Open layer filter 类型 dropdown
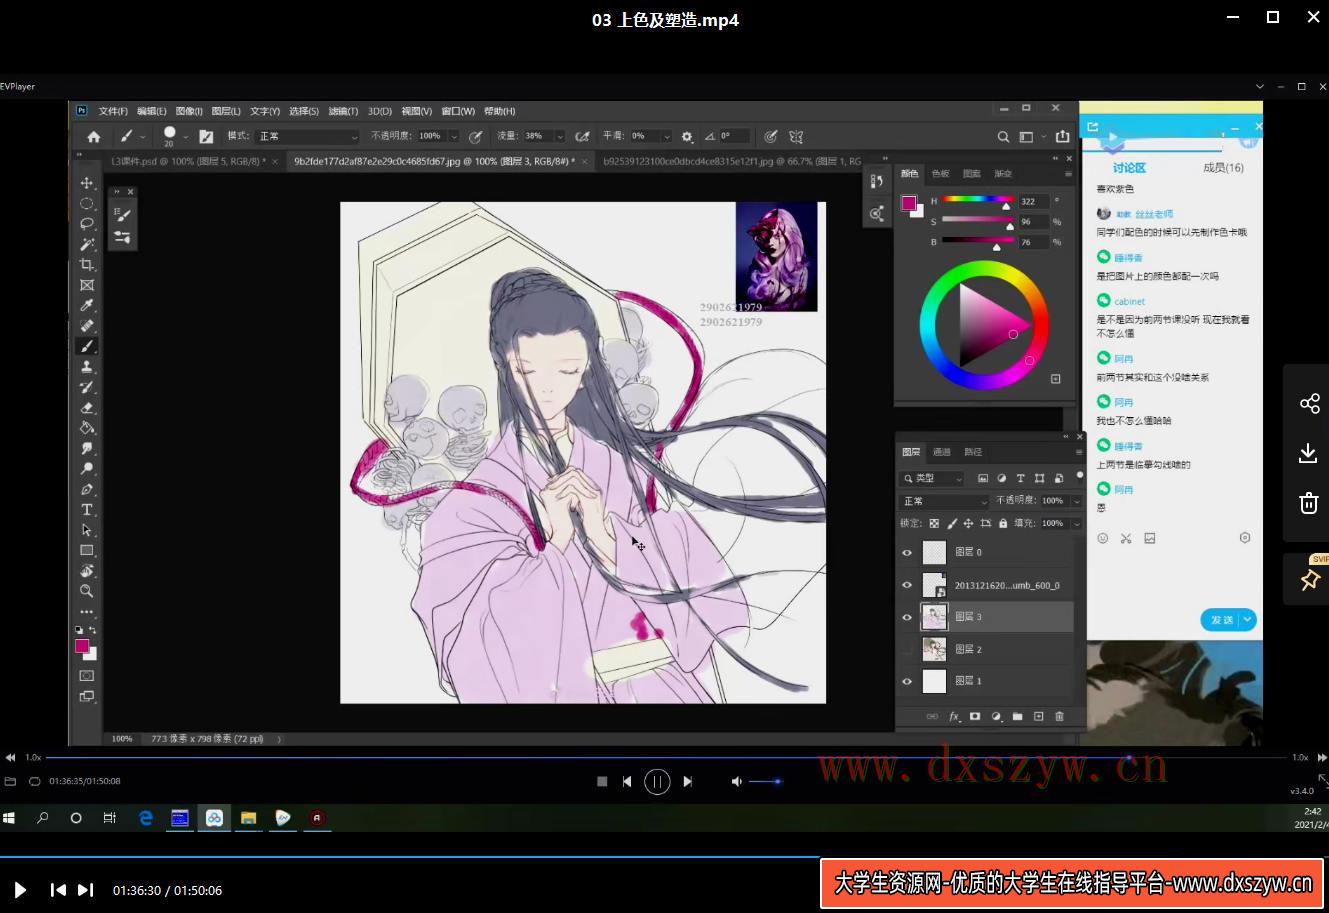The image size is (1329, 913). coord(932,478)
